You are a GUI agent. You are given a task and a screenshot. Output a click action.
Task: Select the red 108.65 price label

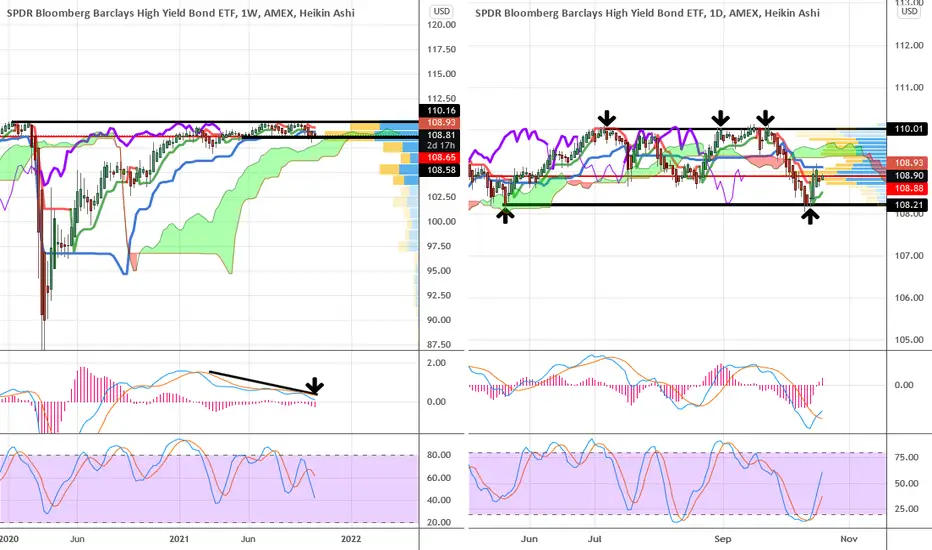tap(439, 158)
